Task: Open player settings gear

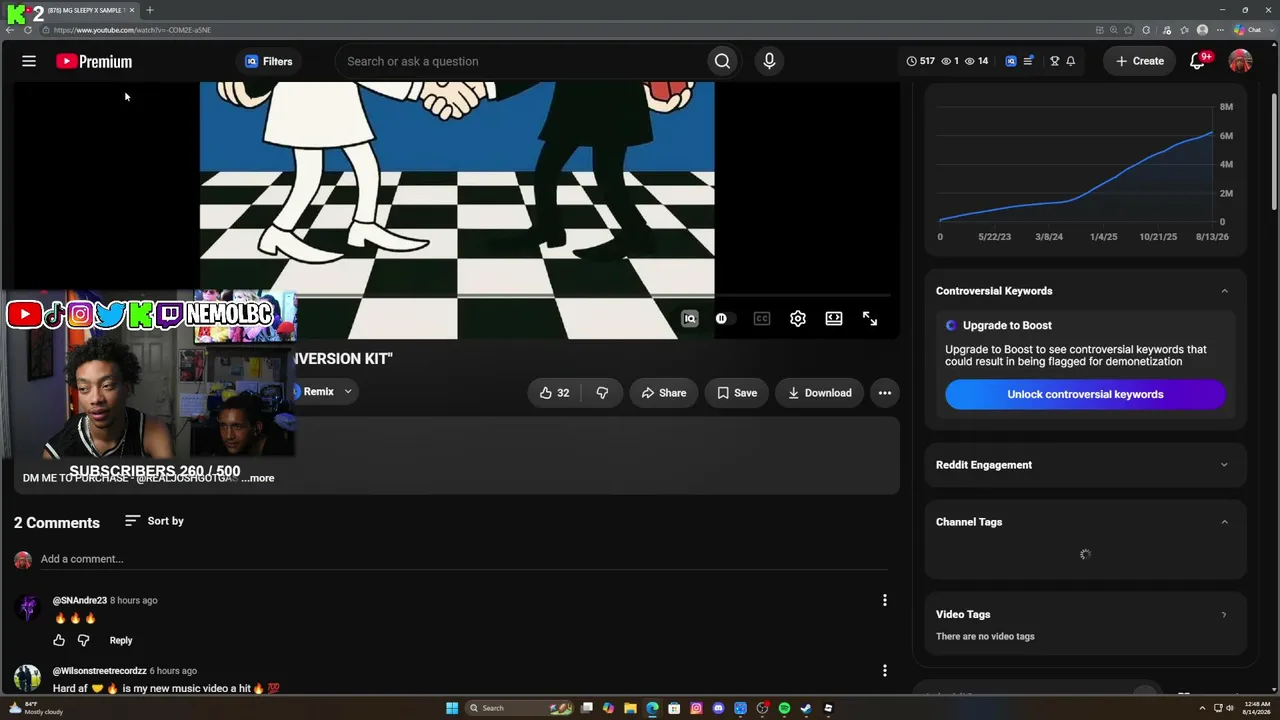Action: coord(797,318)
